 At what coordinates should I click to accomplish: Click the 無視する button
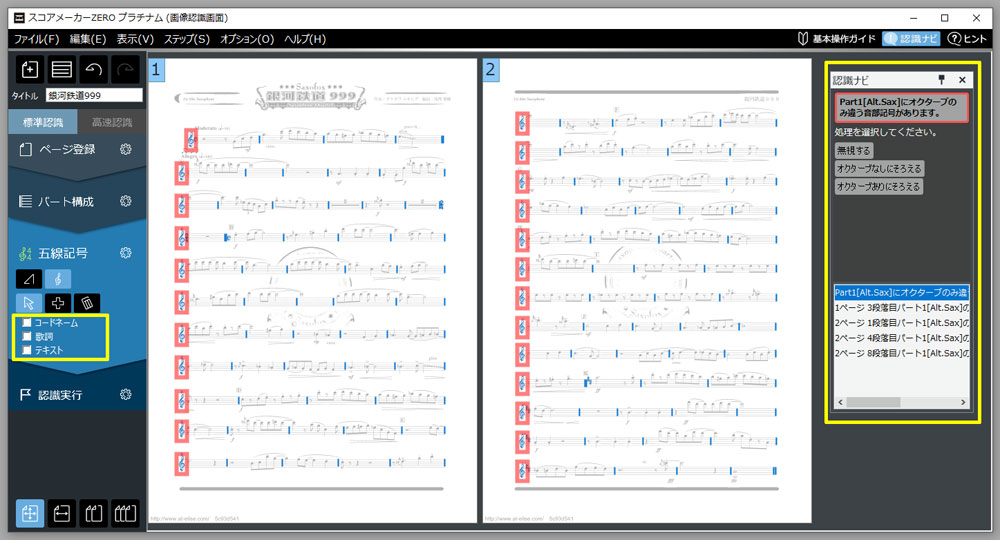[853, 150]
